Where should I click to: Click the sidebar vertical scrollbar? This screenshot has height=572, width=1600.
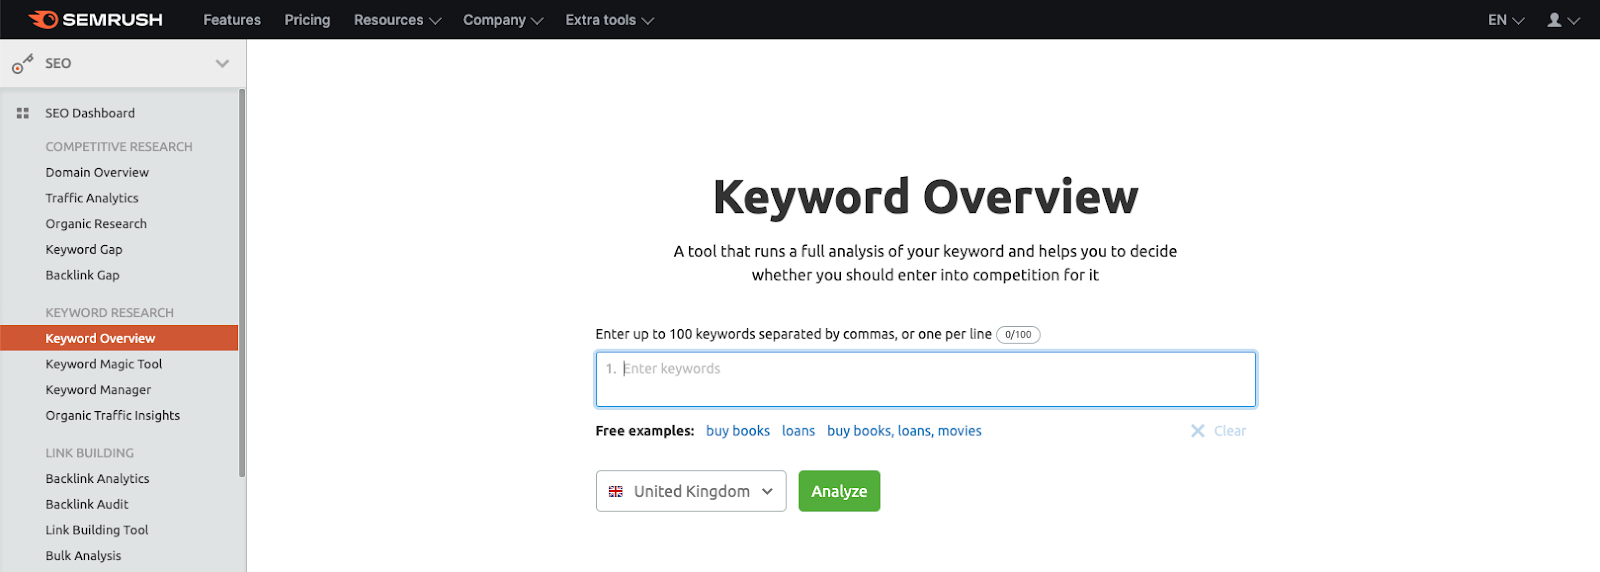pyautogui.click(x=242, y=283)
